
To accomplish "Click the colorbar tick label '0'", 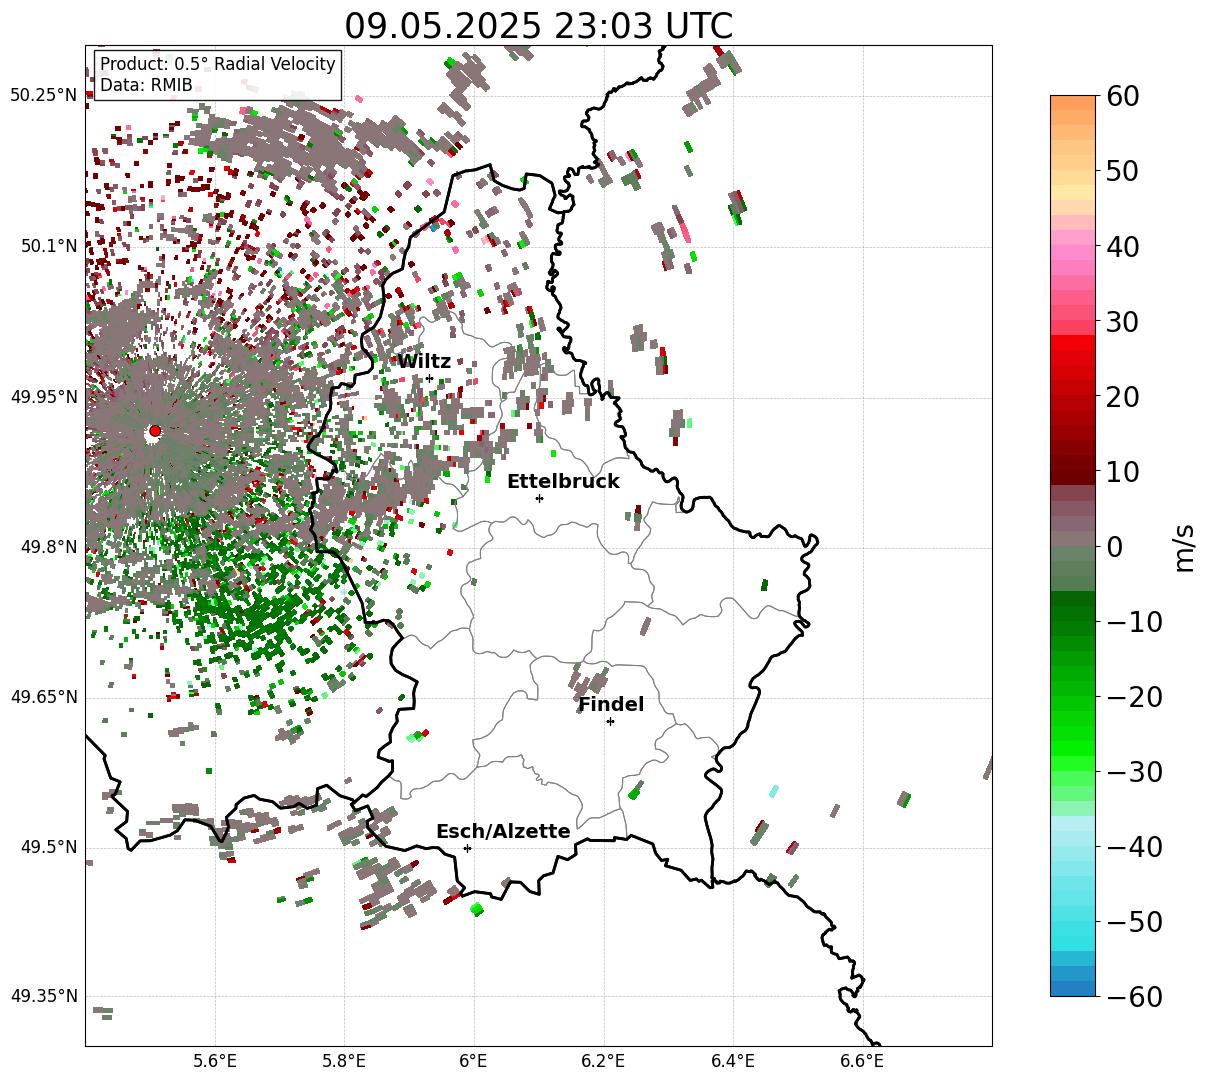I will pos(1115,547).
